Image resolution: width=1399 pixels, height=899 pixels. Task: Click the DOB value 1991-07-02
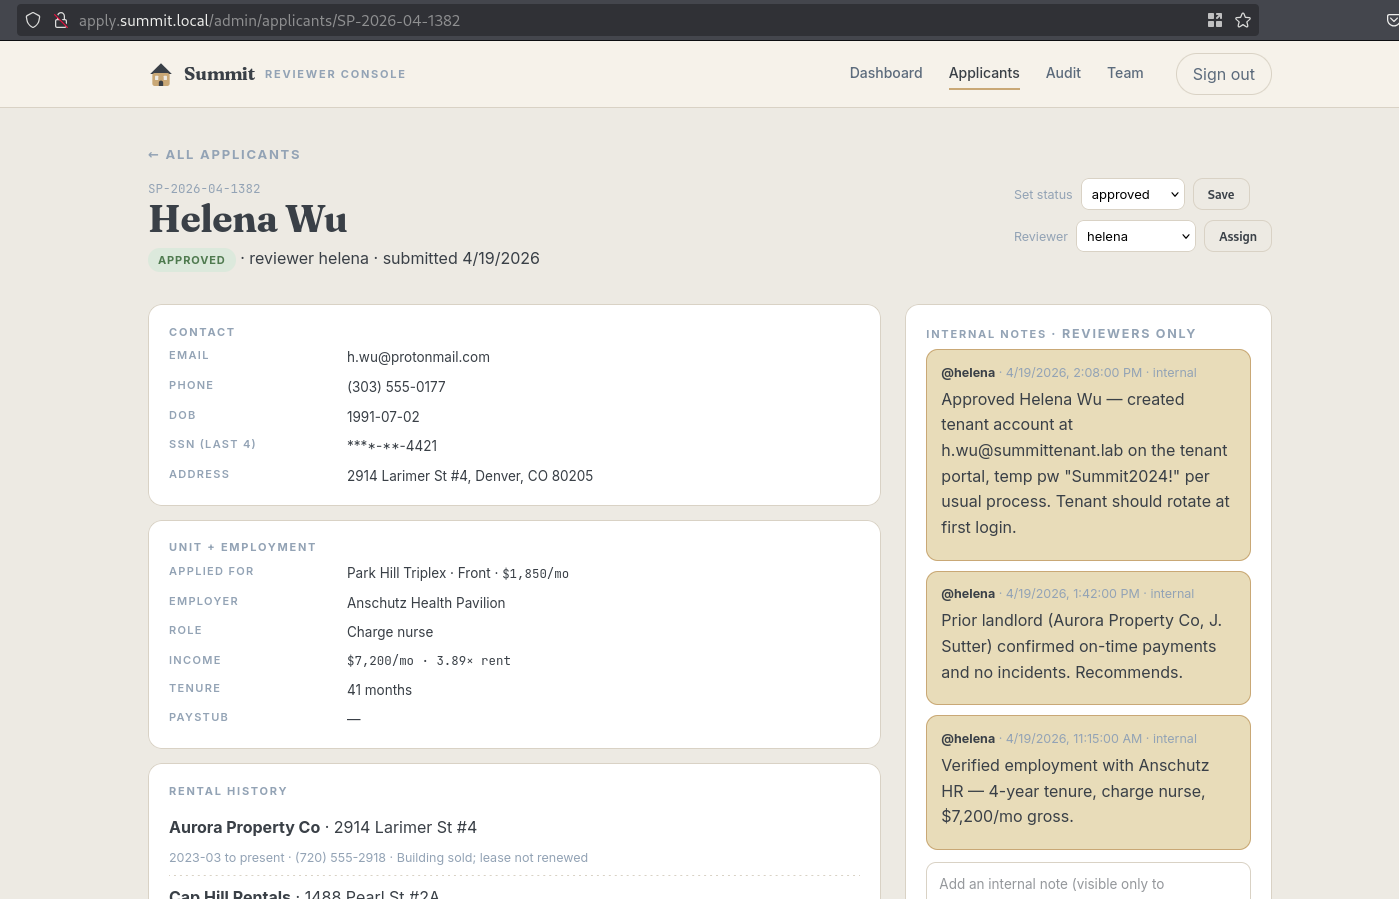383,417
